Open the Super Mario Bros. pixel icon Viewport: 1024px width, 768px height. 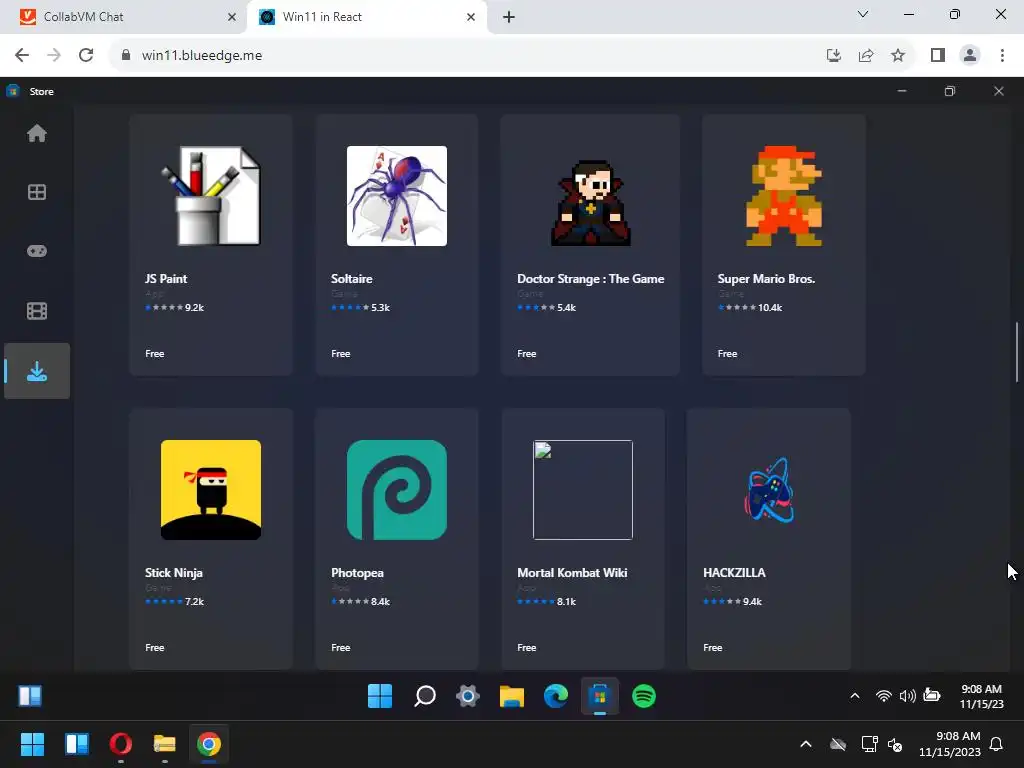[x=784, y=196]
